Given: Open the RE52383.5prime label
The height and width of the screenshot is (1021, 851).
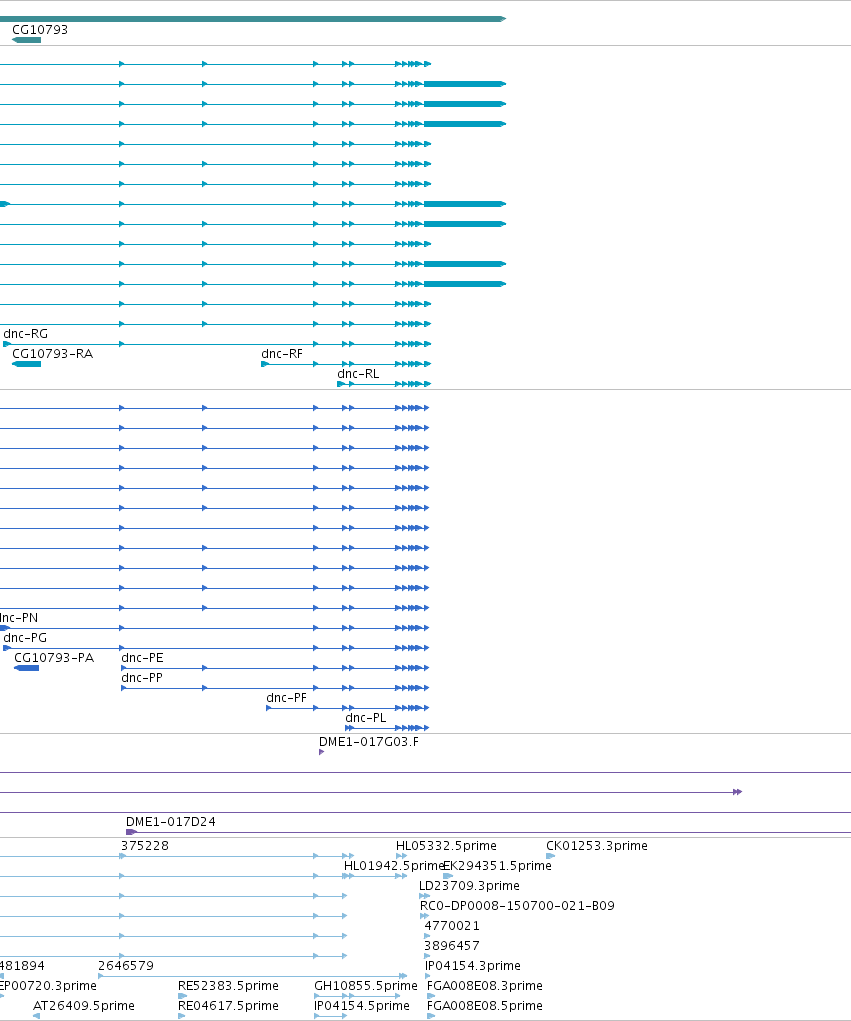Looking at the screenshot, I should pos(228,986).
